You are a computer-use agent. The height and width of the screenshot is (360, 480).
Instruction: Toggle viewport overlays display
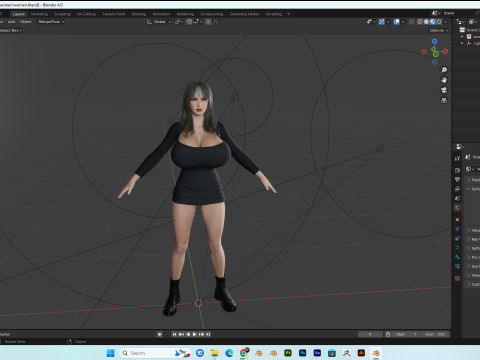point(397,22)
